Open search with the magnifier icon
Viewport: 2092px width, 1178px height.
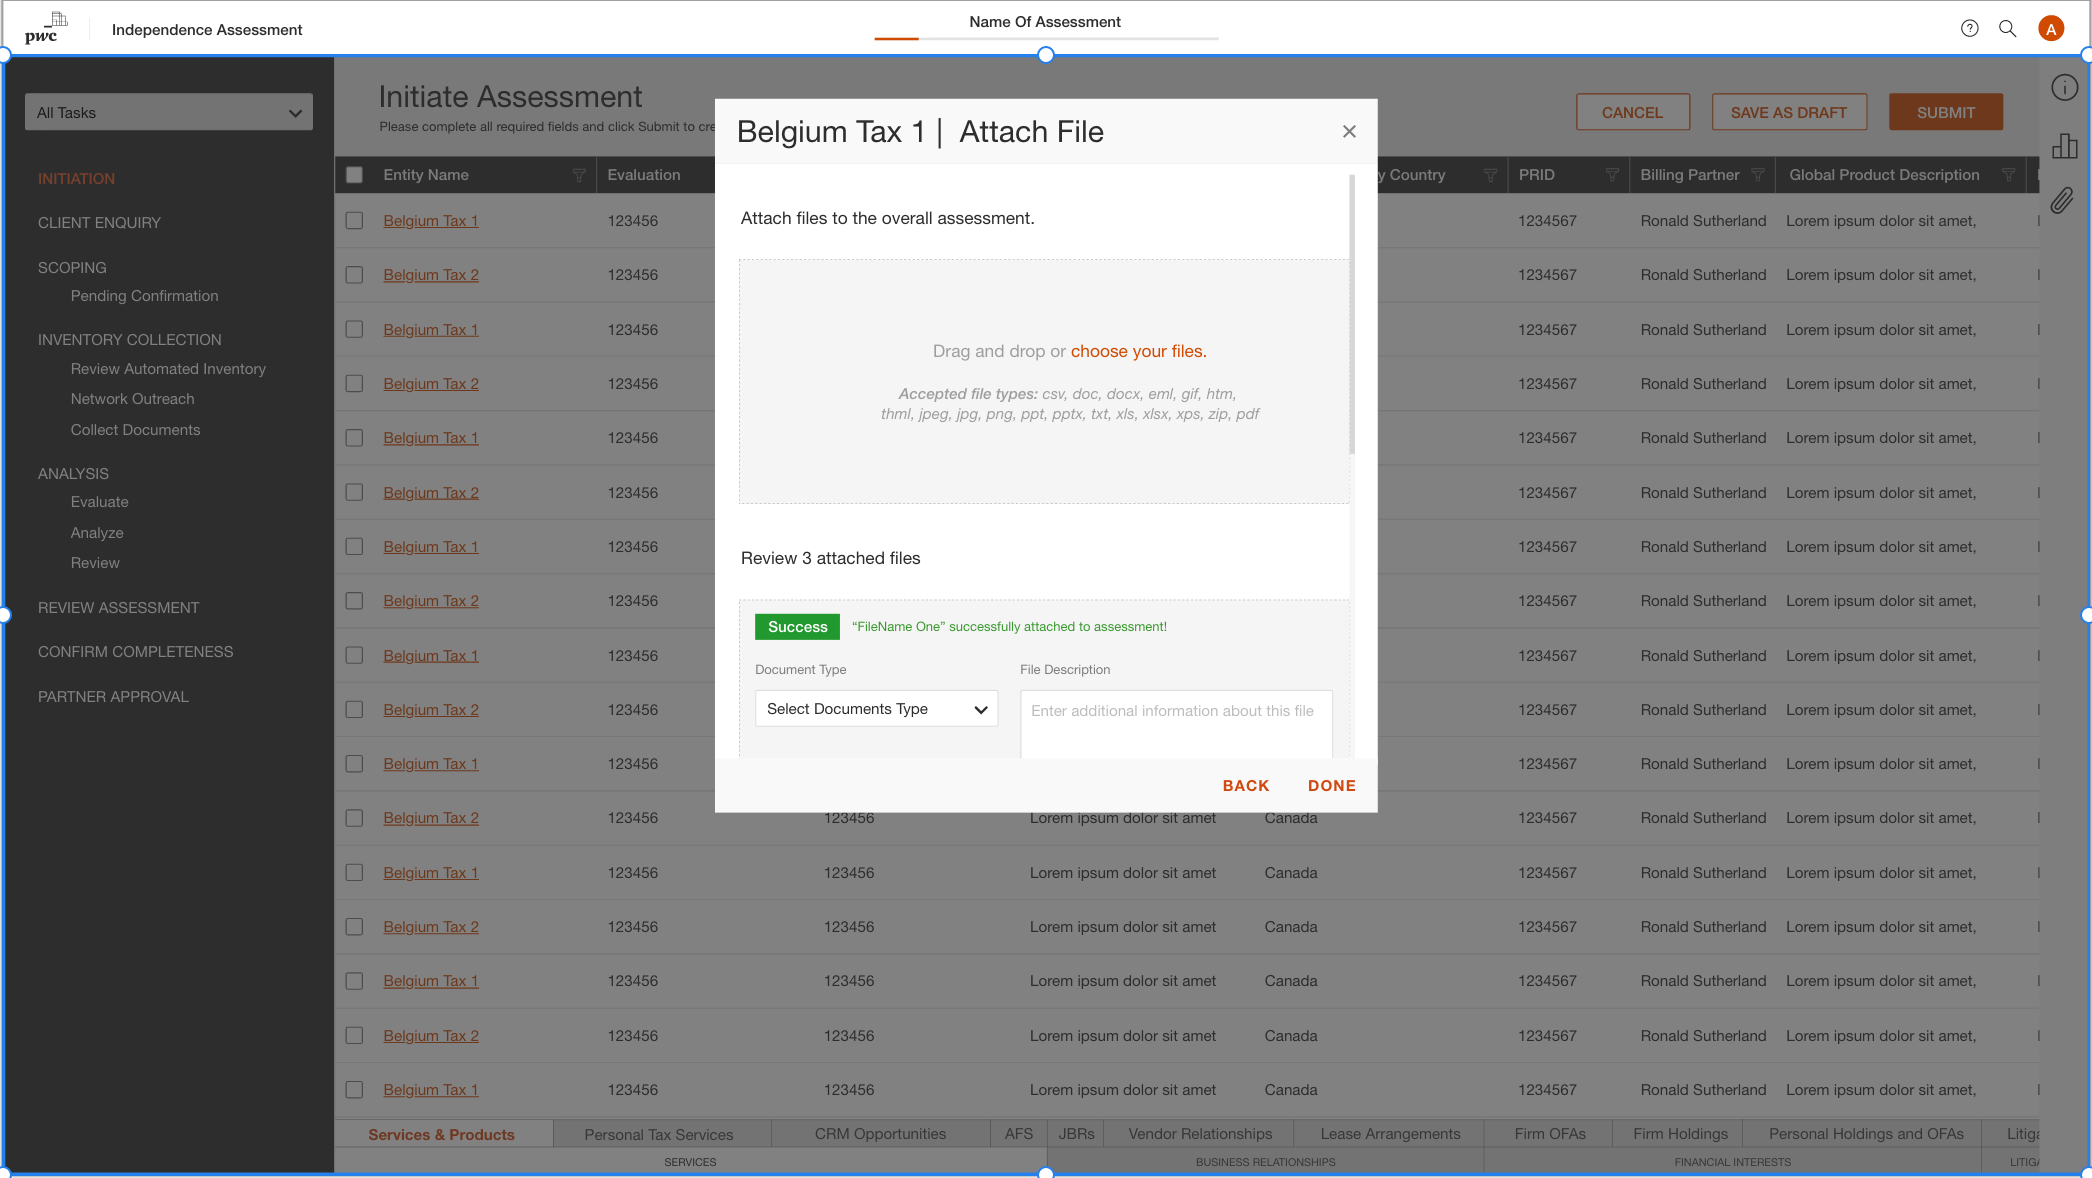click(2007, 28)
